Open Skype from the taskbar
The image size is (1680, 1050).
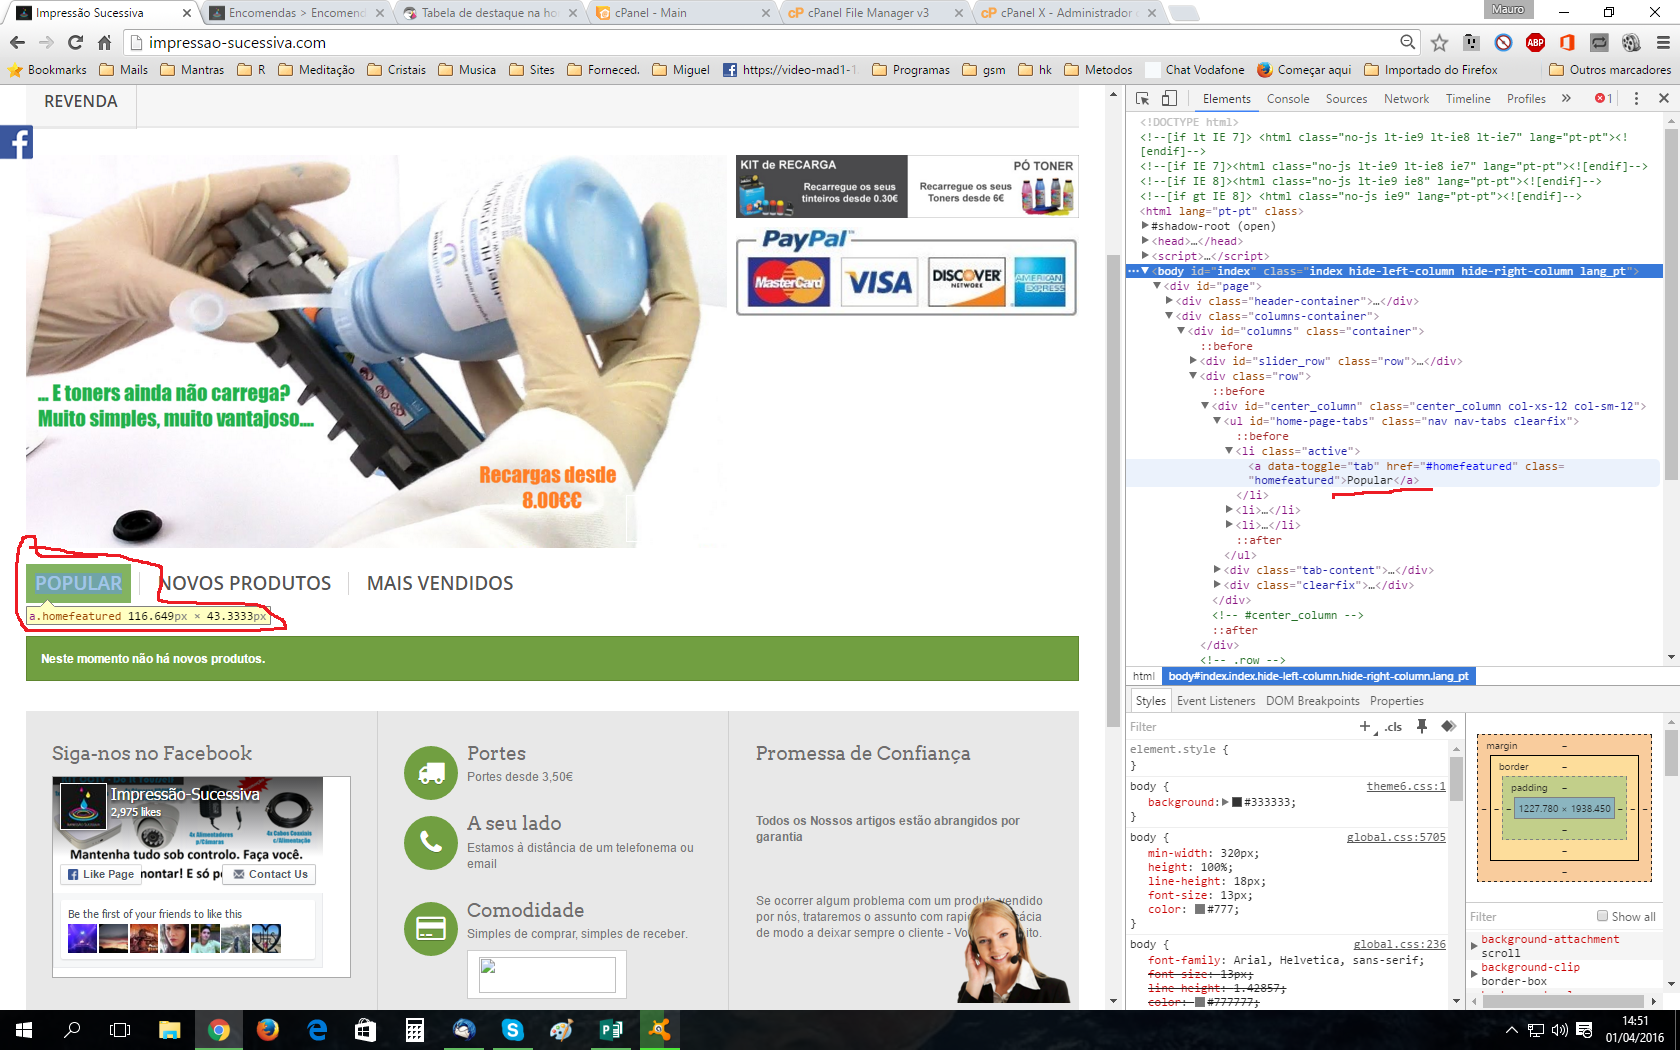pyautogui.click(x=512, y=1030)
